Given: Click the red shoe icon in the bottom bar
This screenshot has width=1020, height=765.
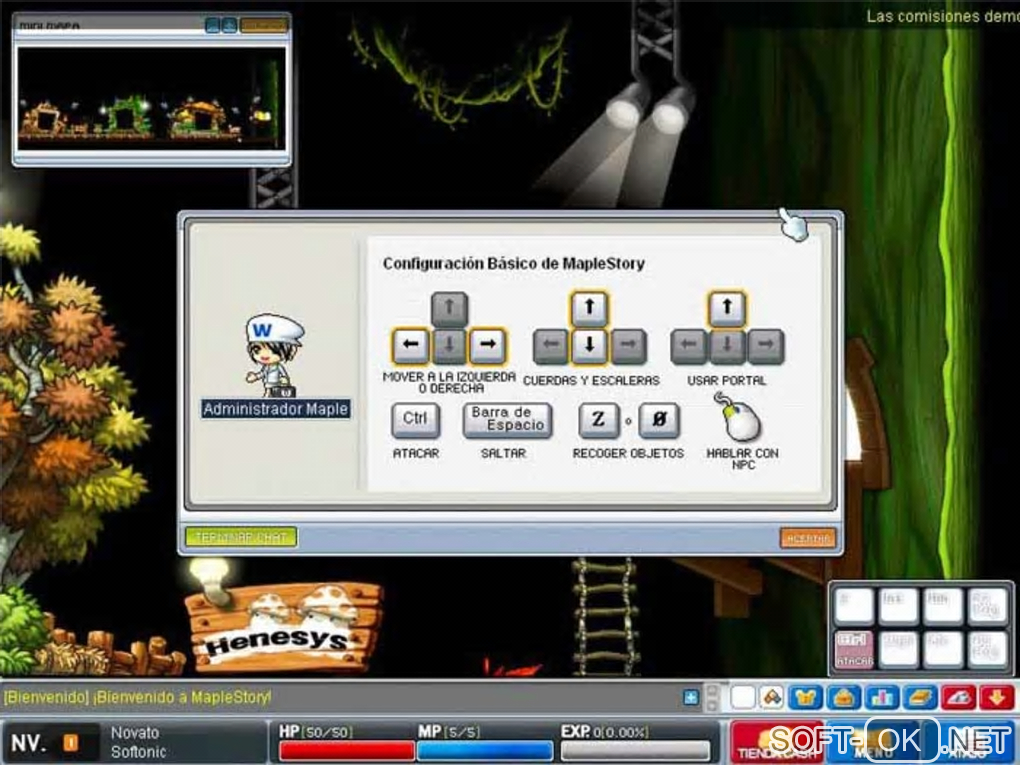Looking at the screenshot, I should click(958, 698).
